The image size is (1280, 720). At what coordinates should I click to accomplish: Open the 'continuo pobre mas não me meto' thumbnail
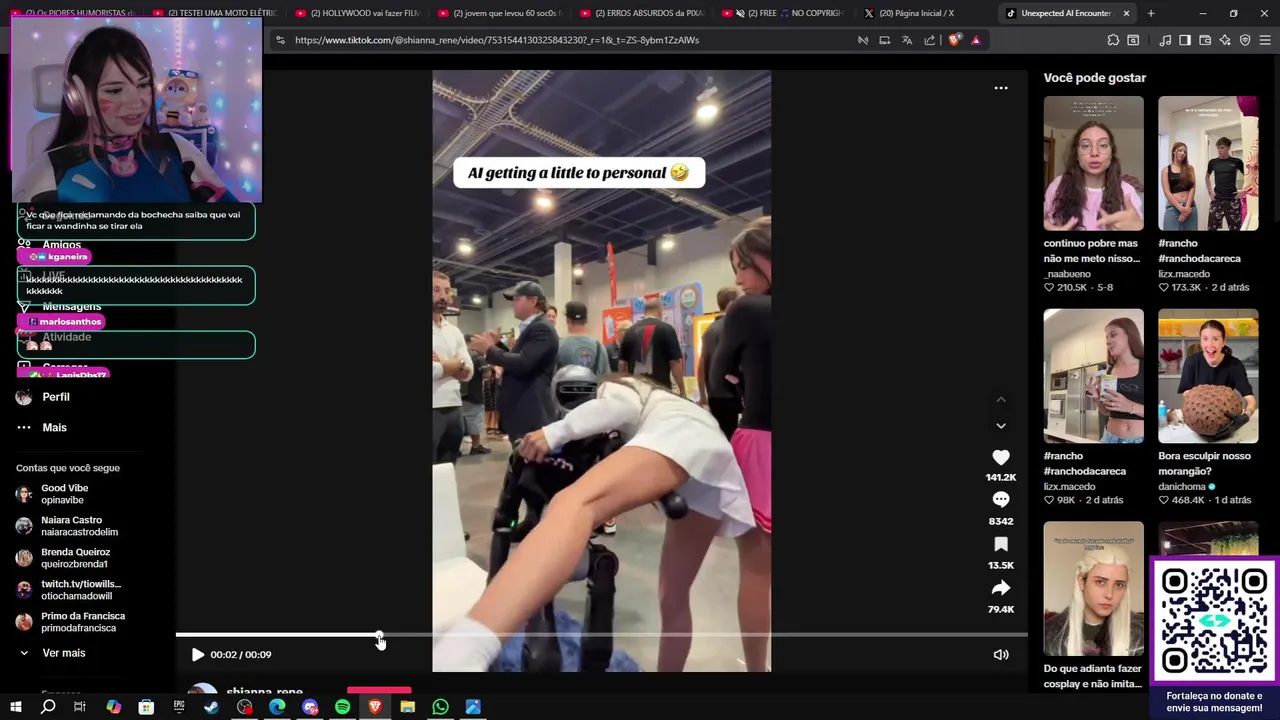click(1093, 164)
